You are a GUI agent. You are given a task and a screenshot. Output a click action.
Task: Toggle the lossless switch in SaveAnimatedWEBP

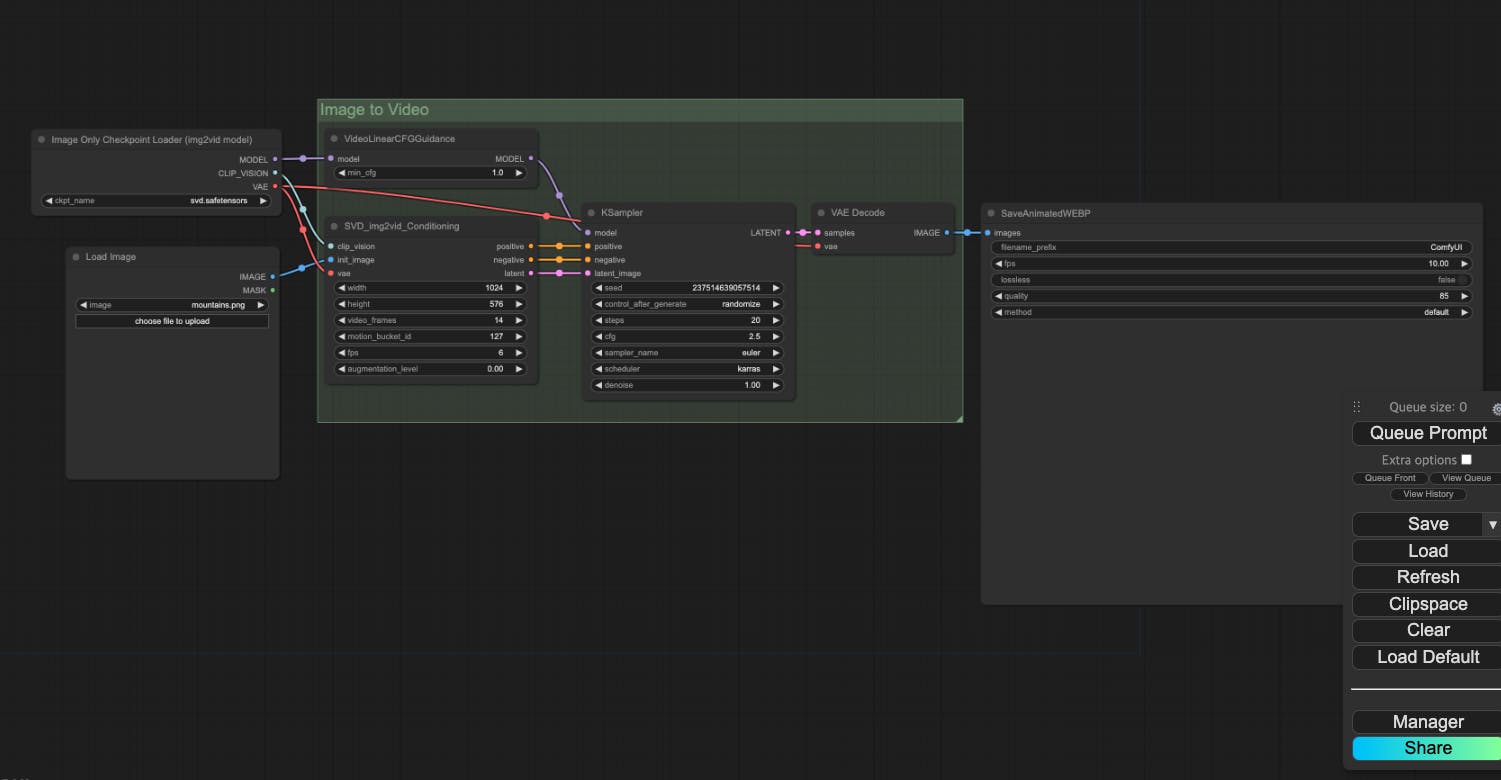click(1462, 280)
